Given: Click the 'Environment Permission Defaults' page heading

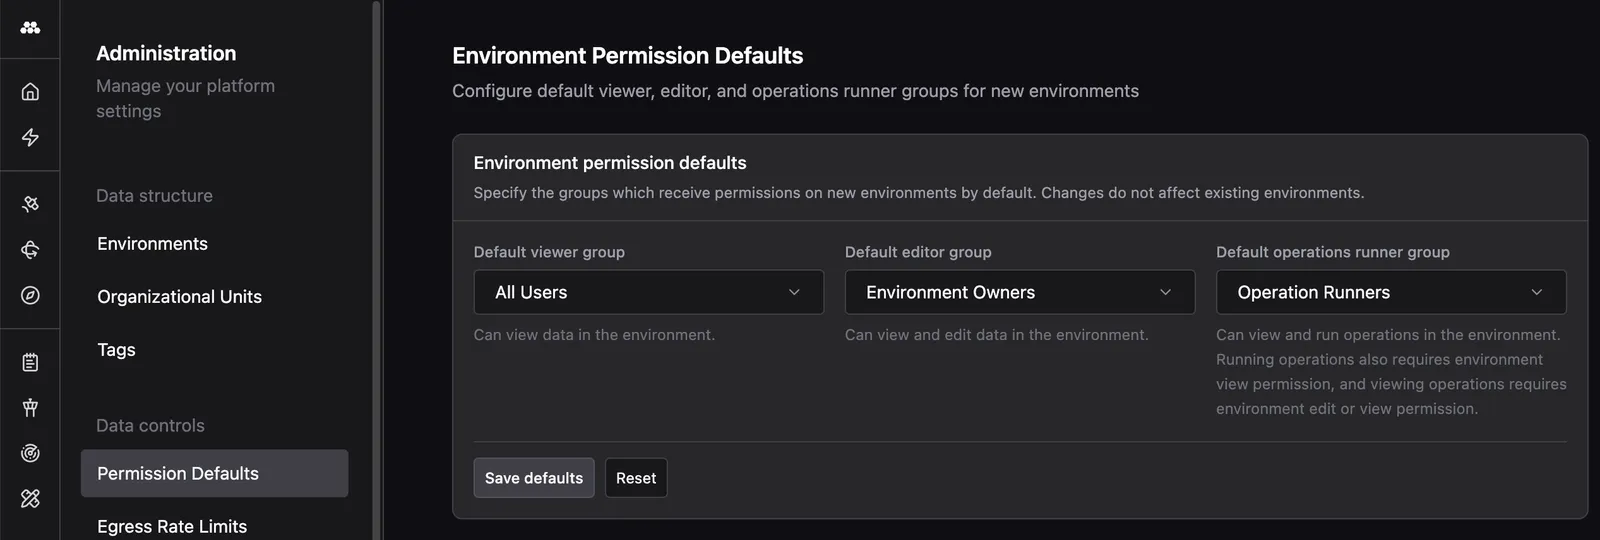Looking at the screenshot, I should click(627, 56).
